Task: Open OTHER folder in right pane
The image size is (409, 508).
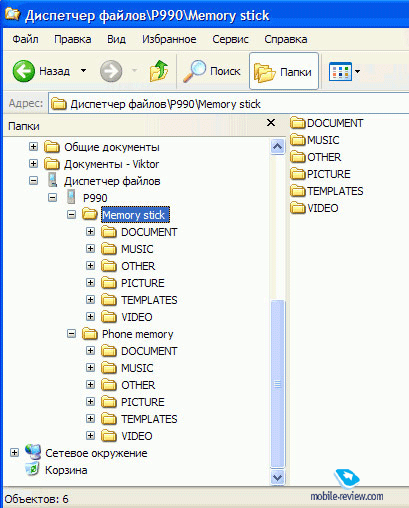Action: (x=315, y=157)
